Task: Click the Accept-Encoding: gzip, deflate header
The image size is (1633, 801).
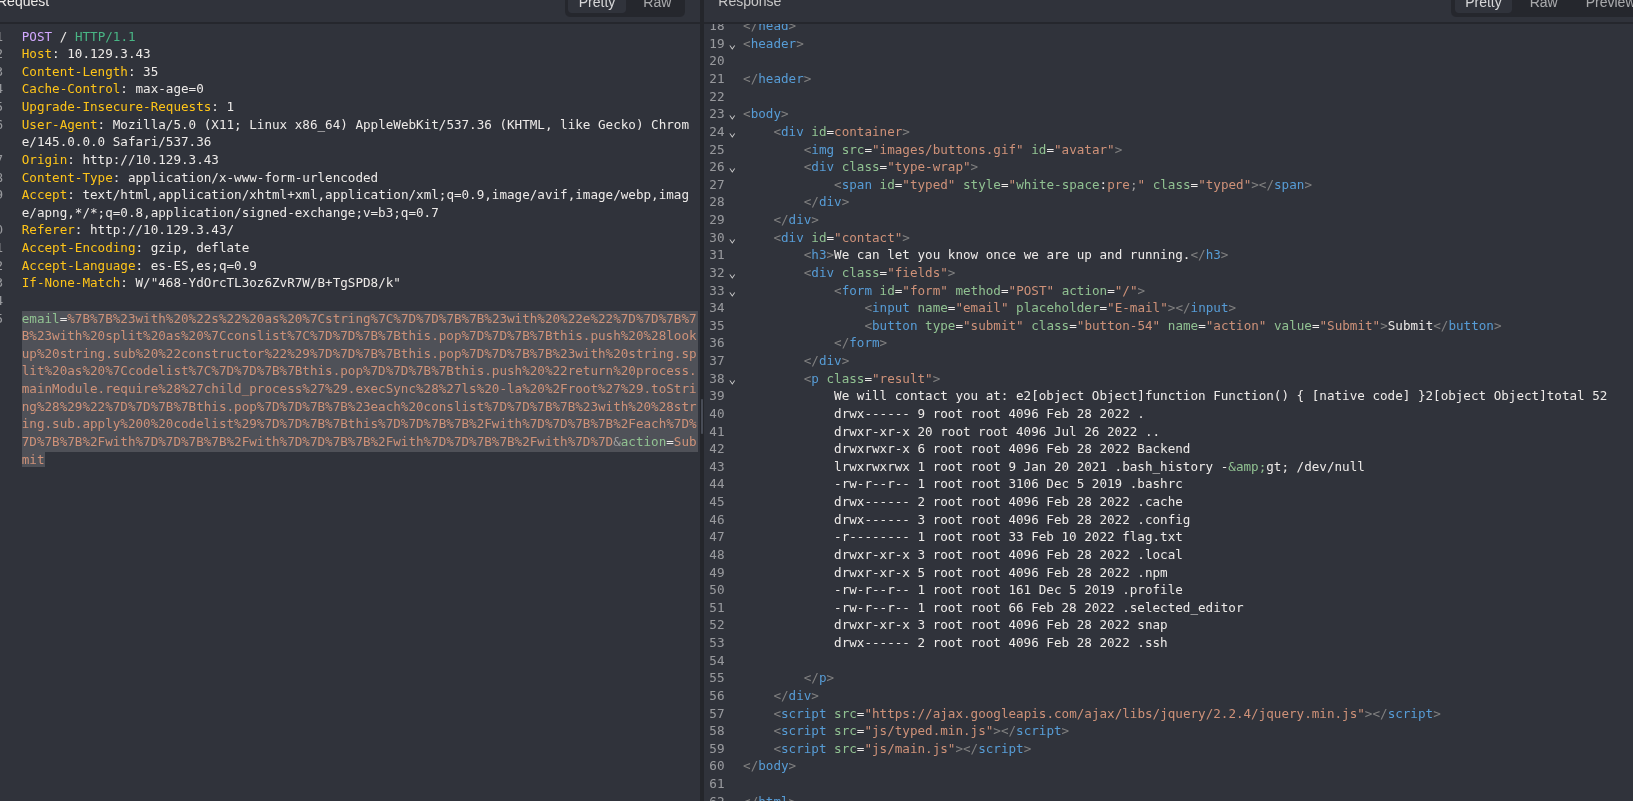Action: (x=136, y=248)
